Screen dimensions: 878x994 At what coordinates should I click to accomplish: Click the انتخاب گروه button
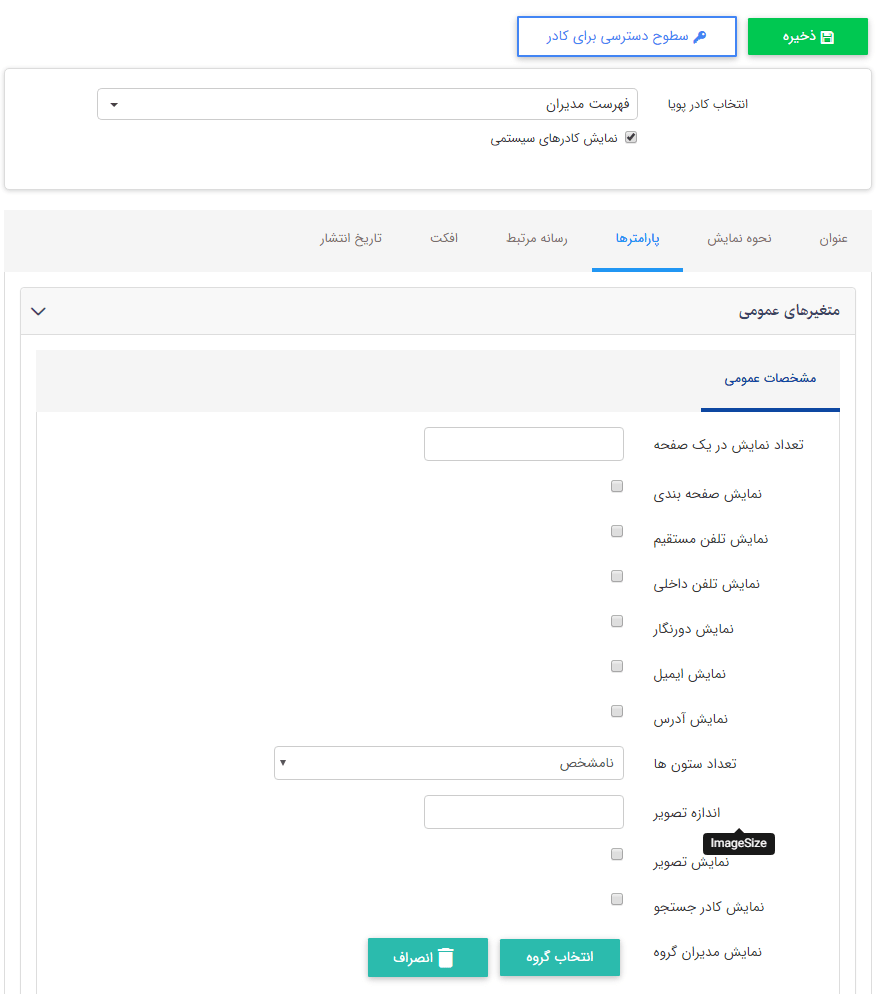click(560, 957)
